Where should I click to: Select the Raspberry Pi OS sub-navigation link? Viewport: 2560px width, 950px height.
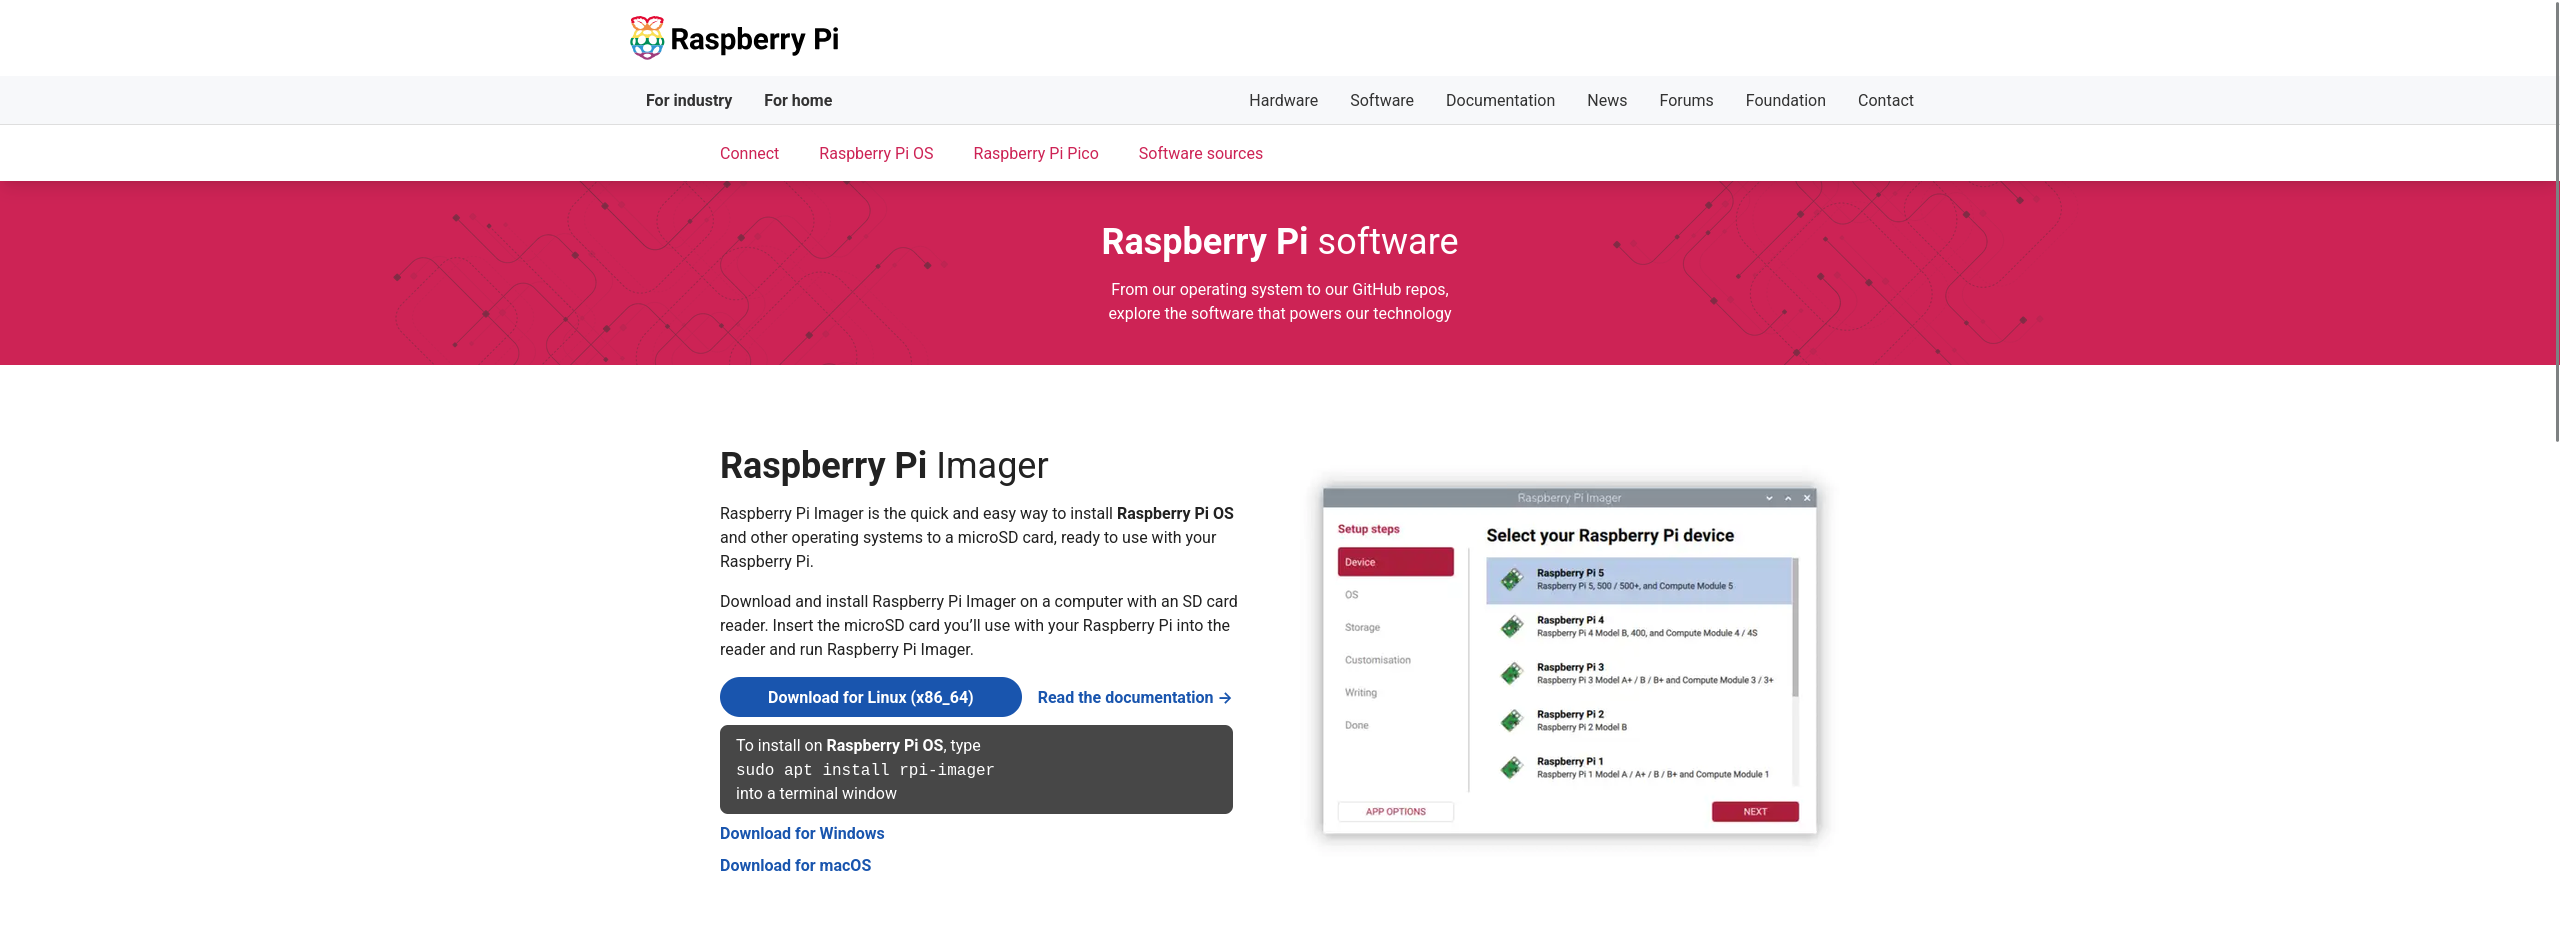[x=876, y=153]
